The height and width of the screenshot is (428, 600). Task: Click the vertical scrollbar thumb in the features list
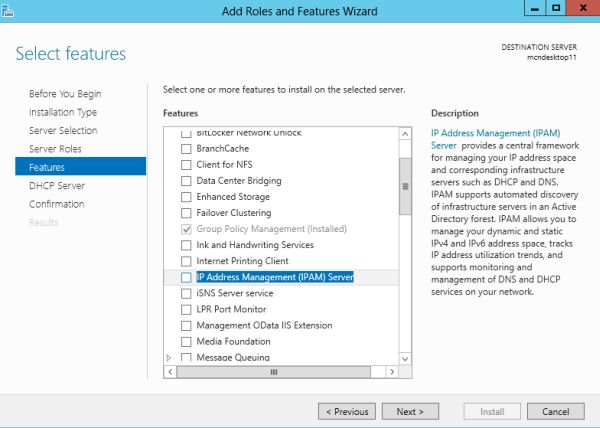[405, 185]
